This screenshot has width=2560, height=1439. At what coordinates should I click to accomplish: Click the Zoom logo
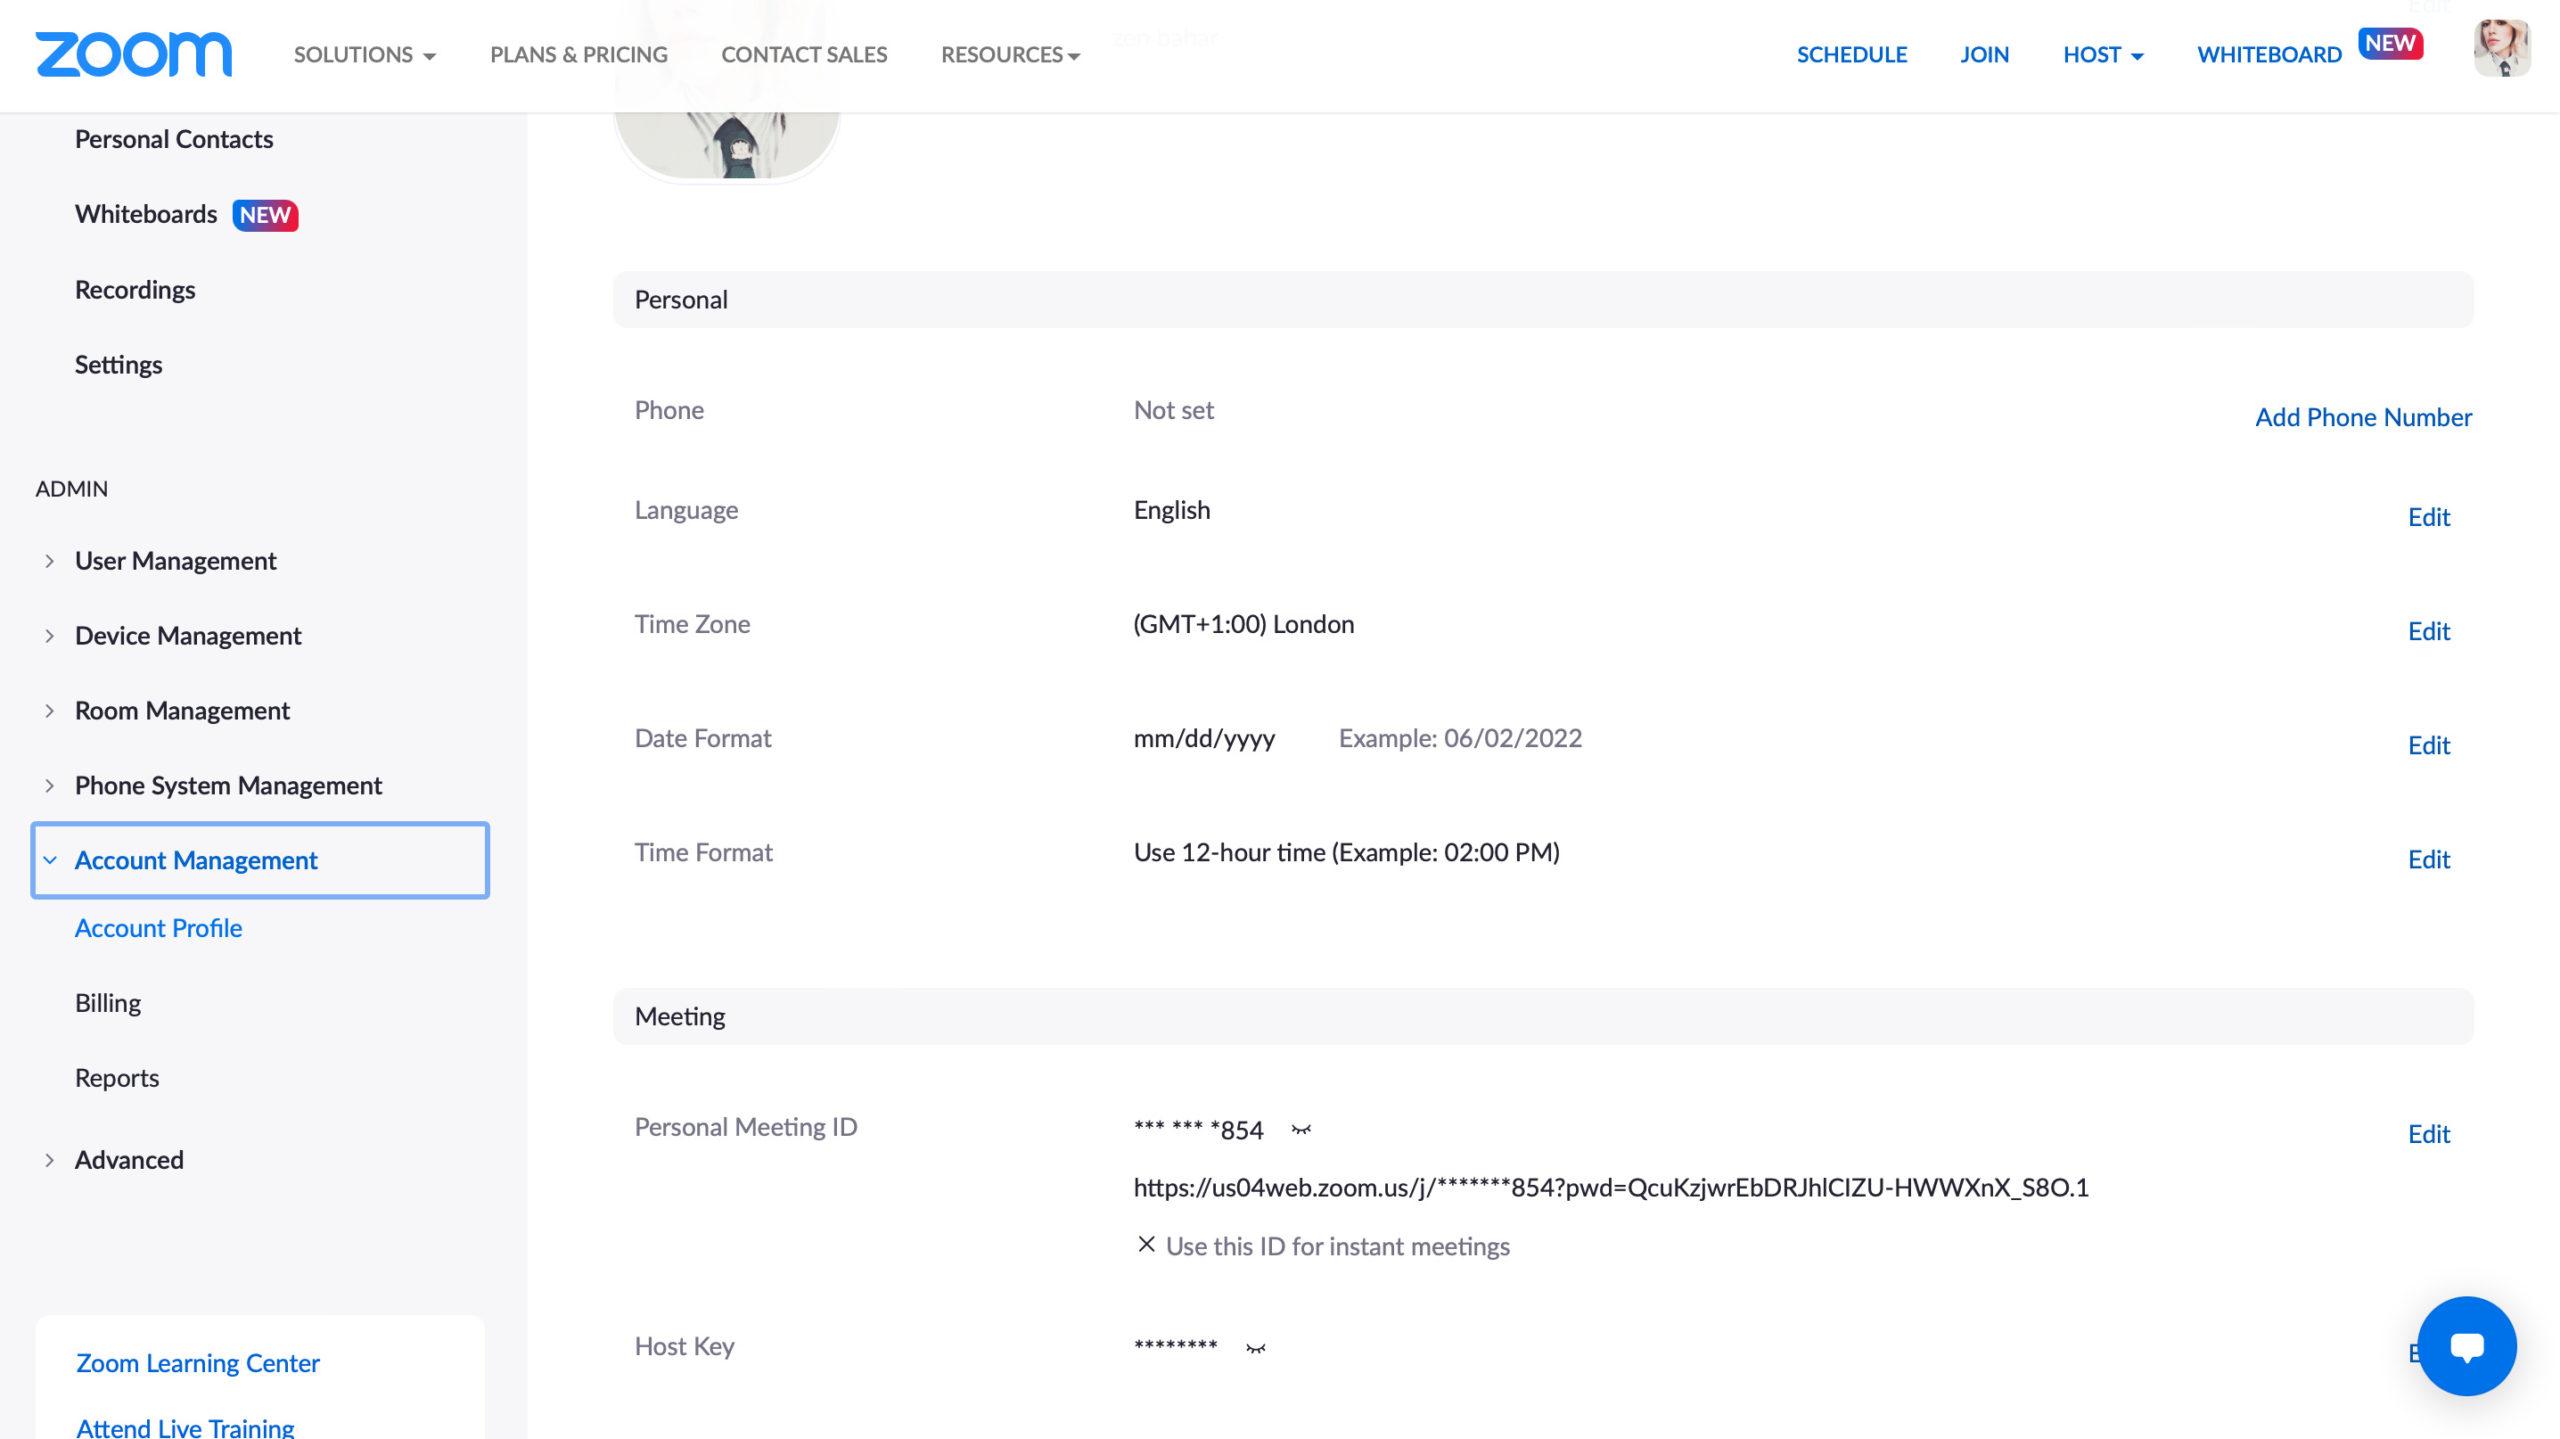point(134,54)
